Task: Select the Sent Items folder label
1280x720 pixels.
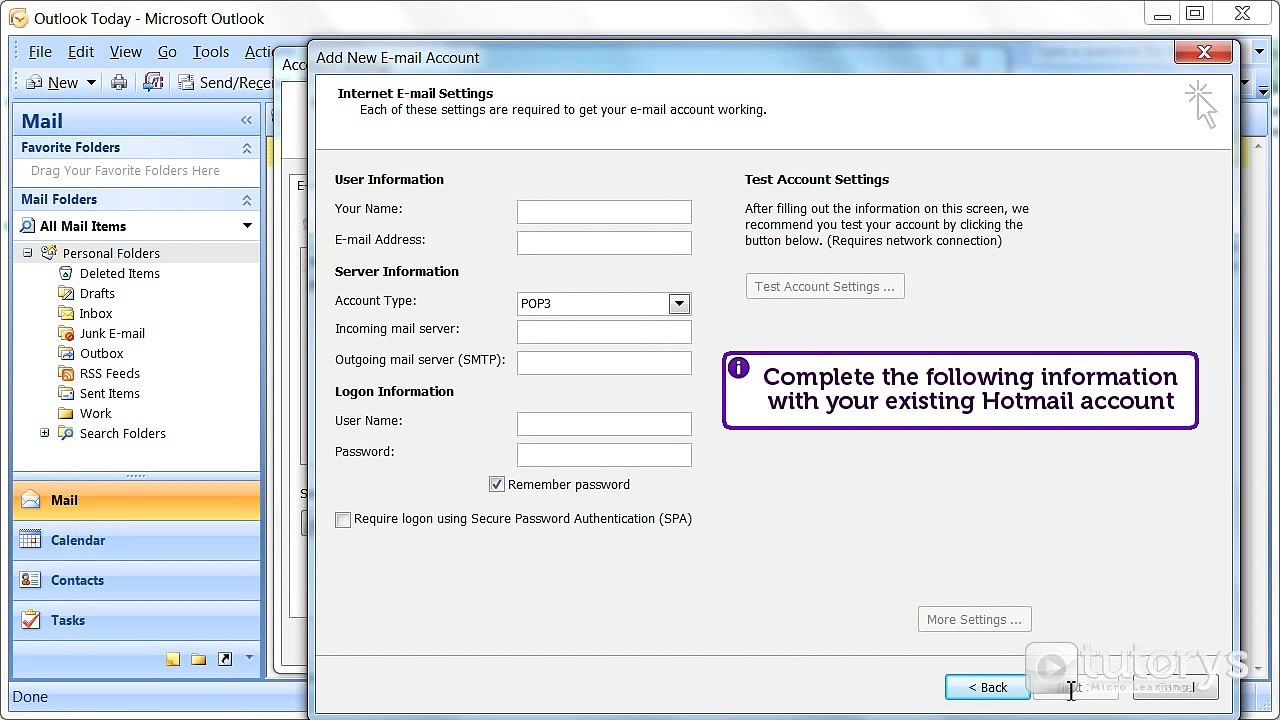Action: coord(110,393)
